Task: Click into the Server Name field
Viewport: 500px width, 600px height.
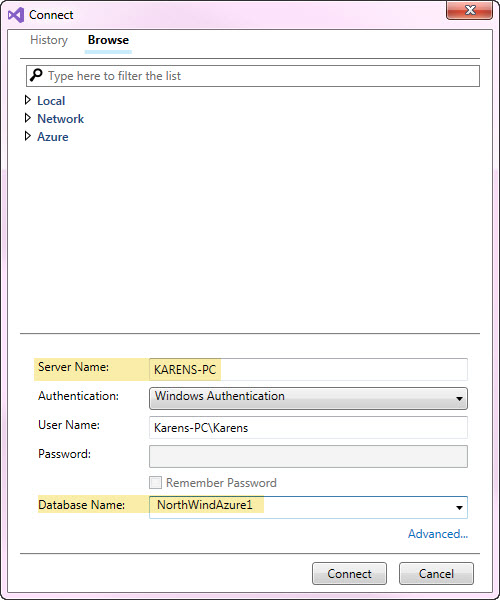Action: (308, 369)
